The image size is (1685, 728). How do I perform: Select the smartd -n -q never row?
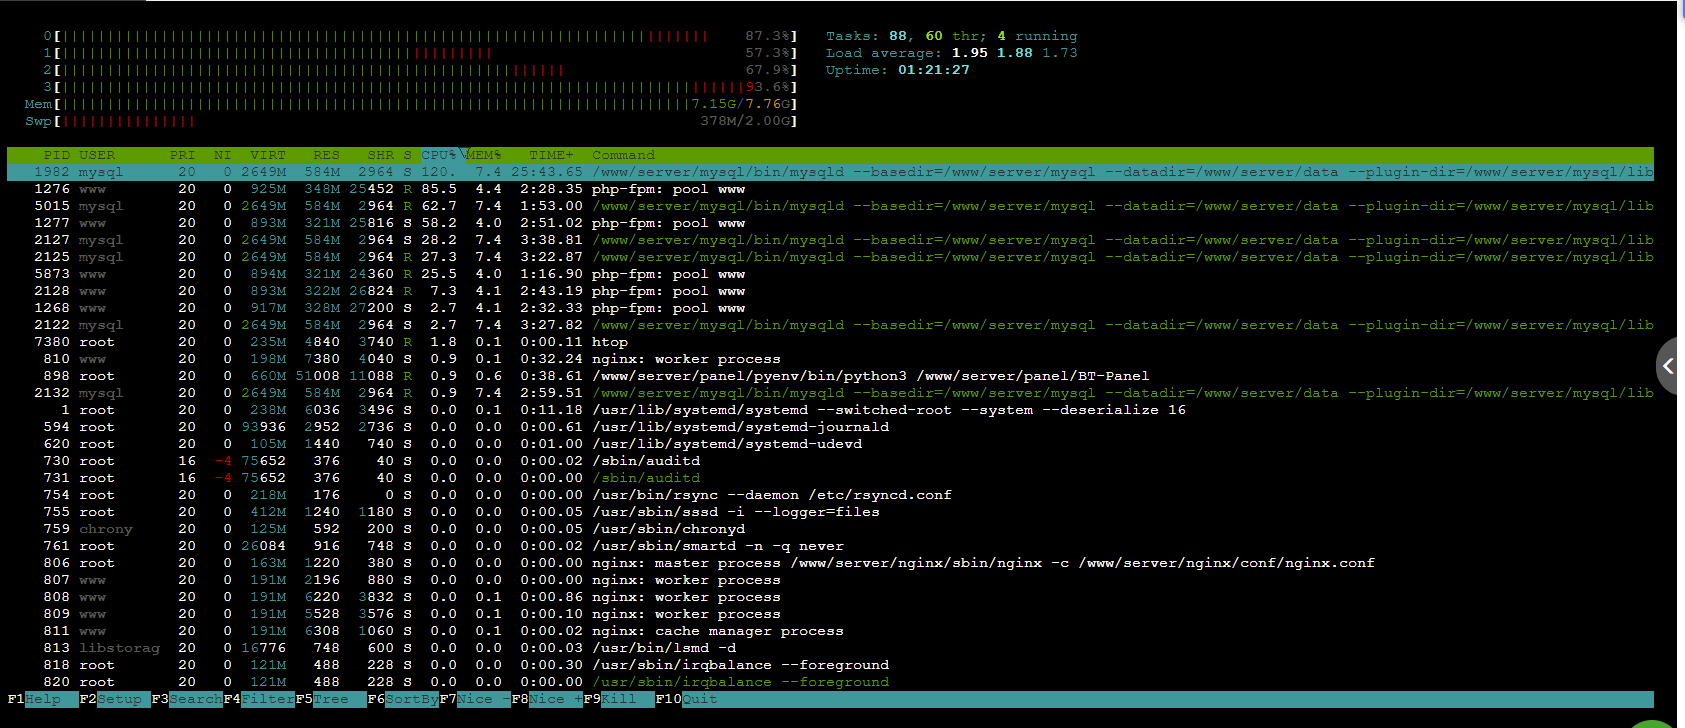[830, 546]
